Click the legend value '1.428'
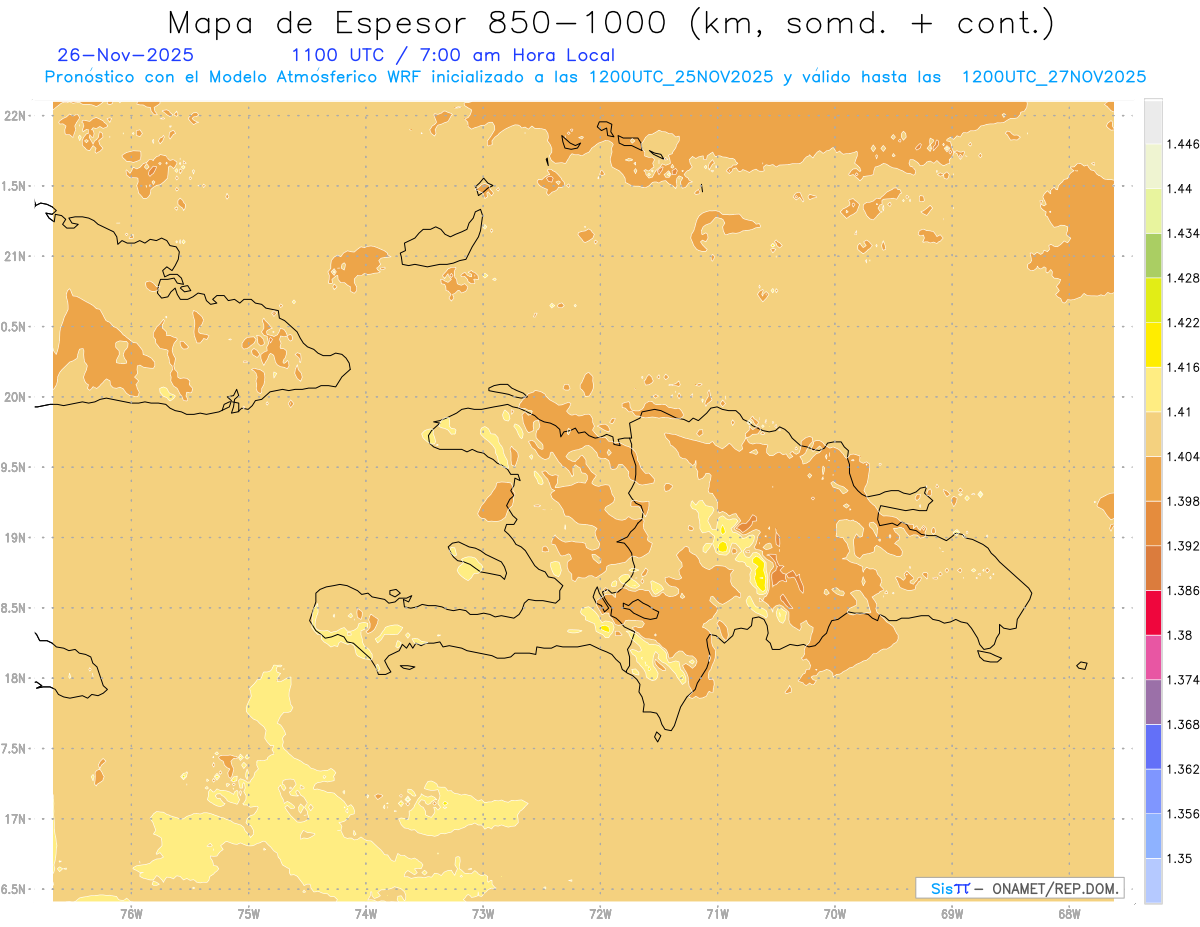 click(x=1183, y=278)
